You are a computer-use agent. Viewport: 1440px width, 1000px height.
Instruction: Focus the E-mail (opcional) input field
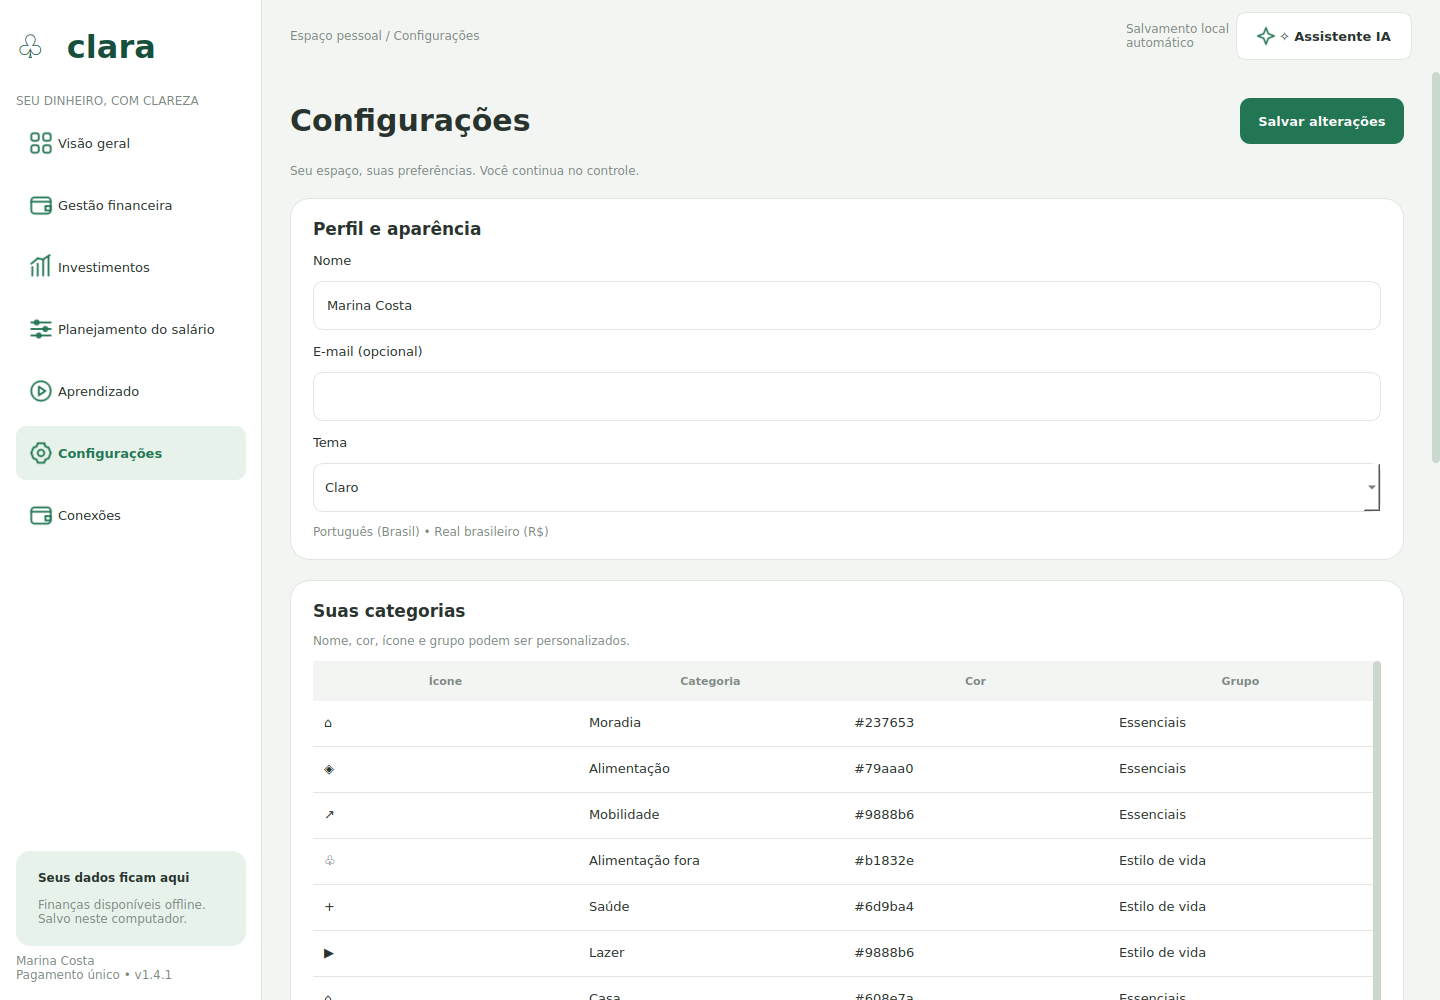(x=846, y=396)
